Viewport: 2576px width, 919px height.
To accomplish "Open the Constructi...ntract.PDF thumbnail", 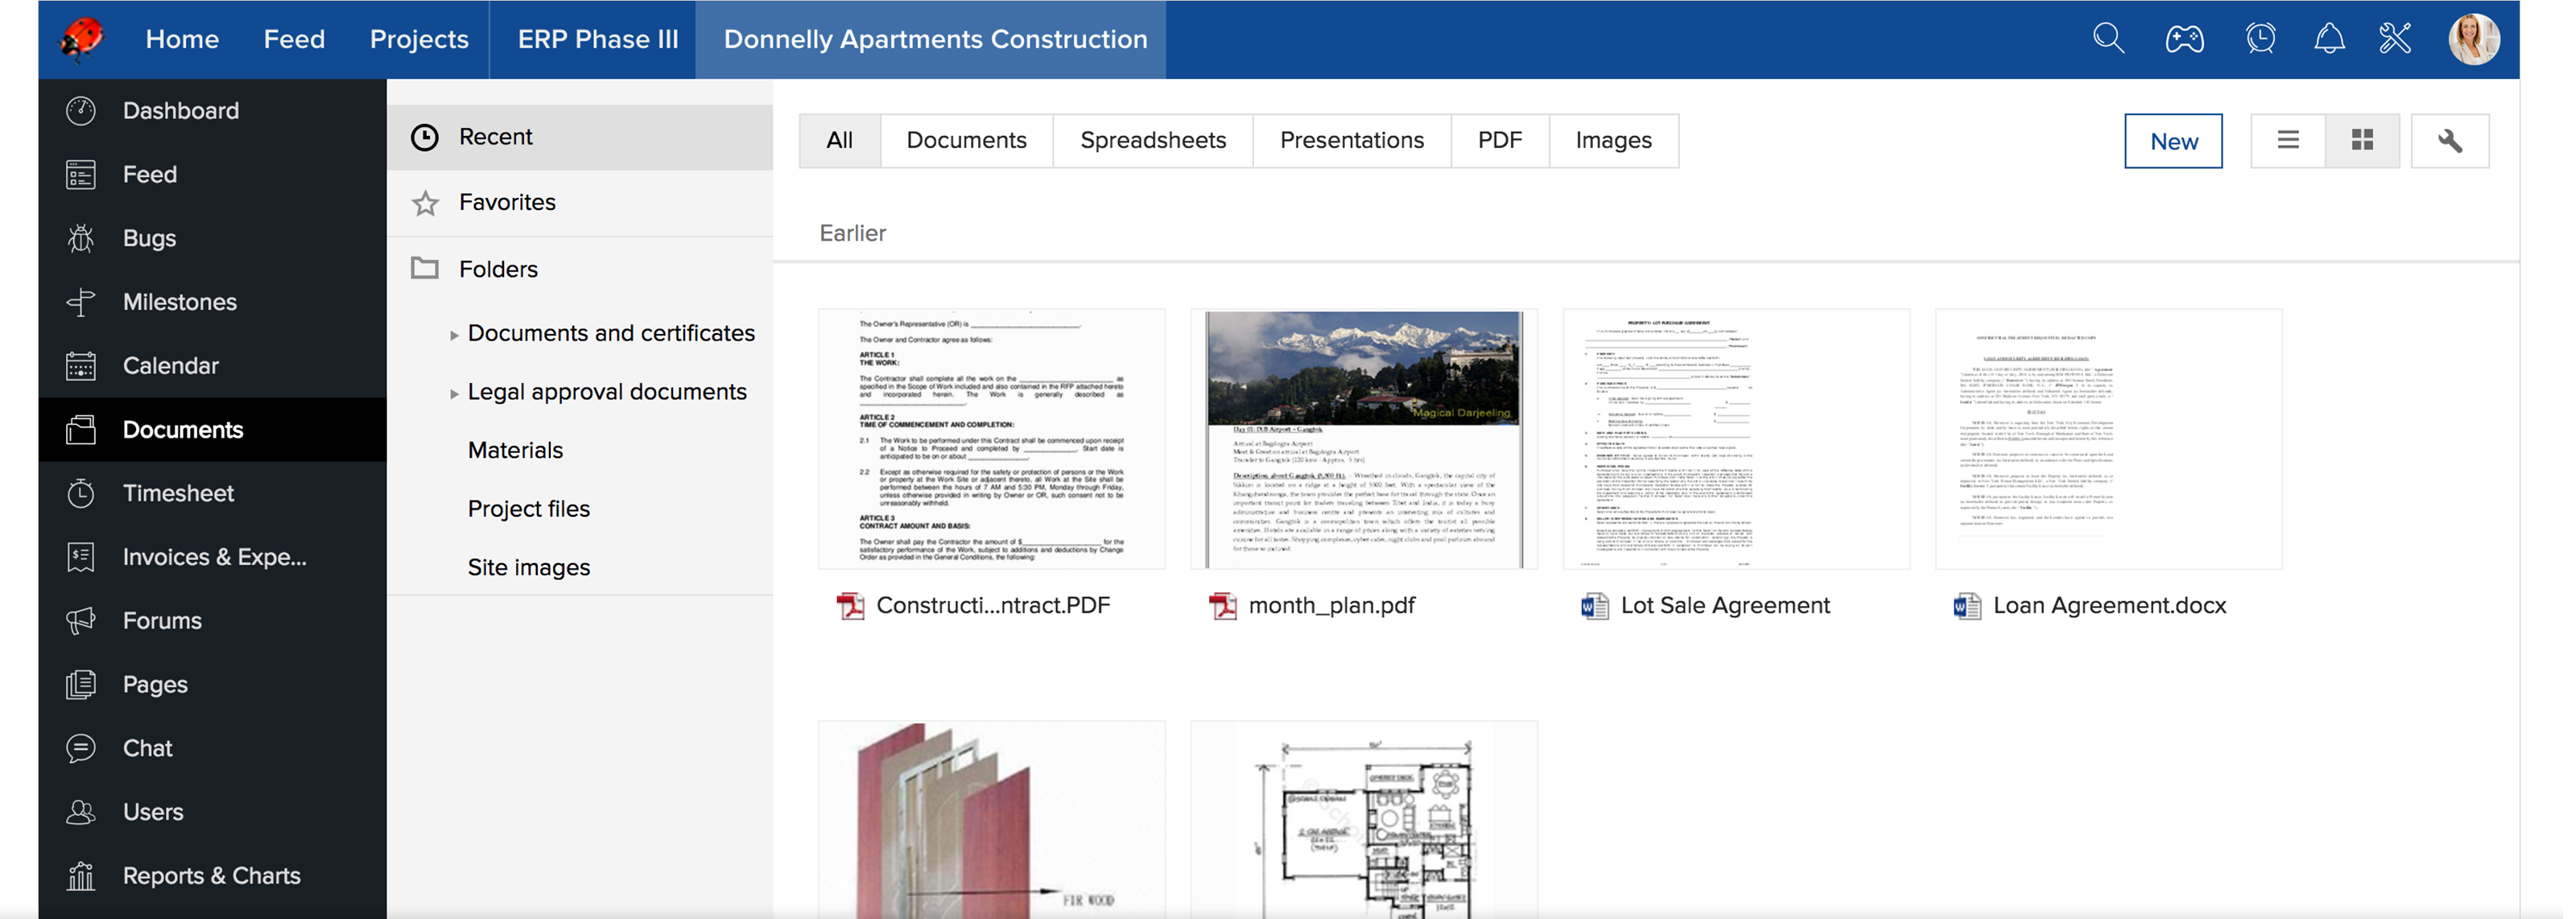I will (x=991, y=439).
